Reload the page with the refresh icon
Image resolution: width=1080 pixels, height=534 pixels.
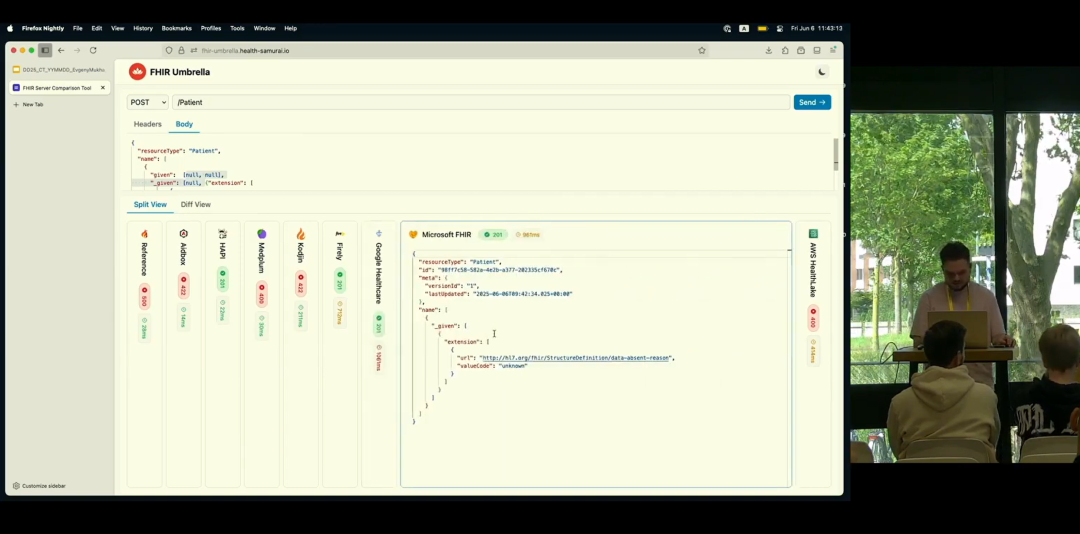[93, 50]
